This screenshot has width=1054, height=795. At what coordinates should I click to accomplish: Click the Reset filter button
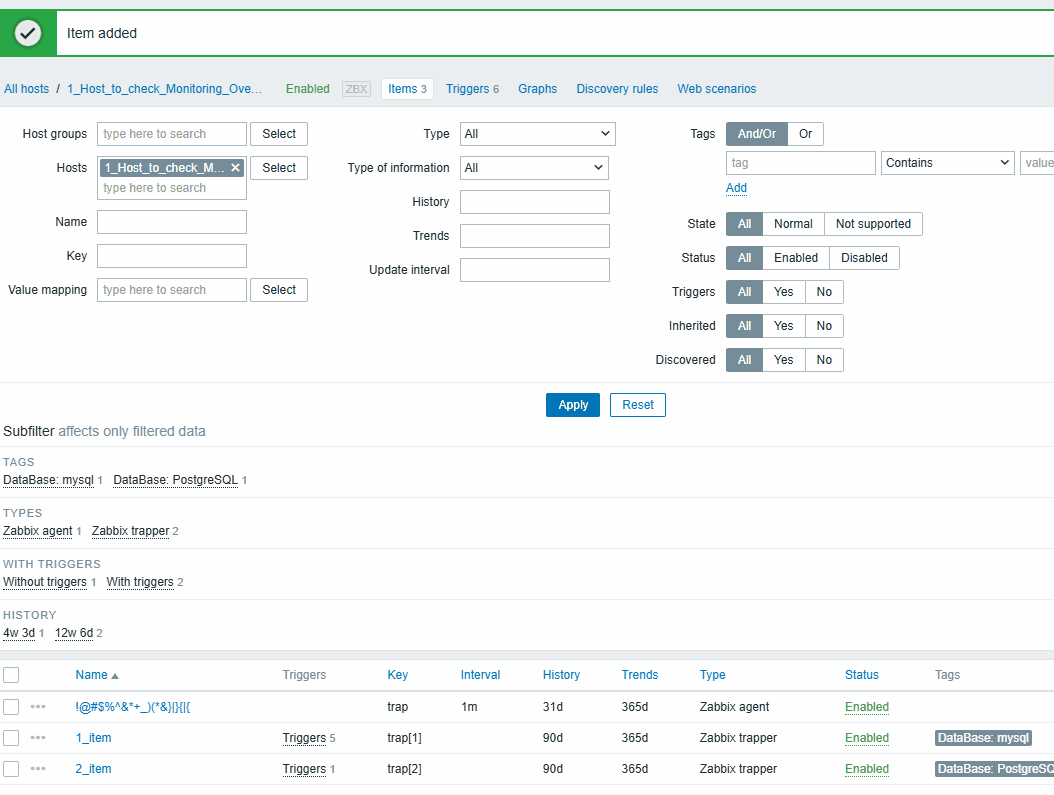(x=637, y=405)
